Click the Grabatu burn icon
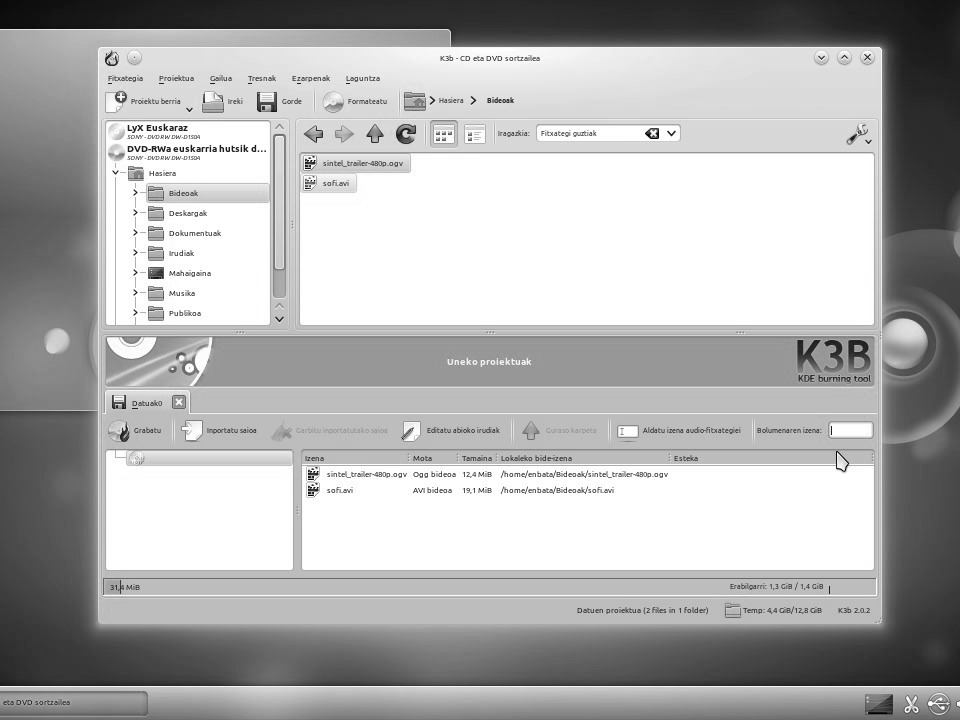Screen dimensions: 960x720 [x=118, y=430]
